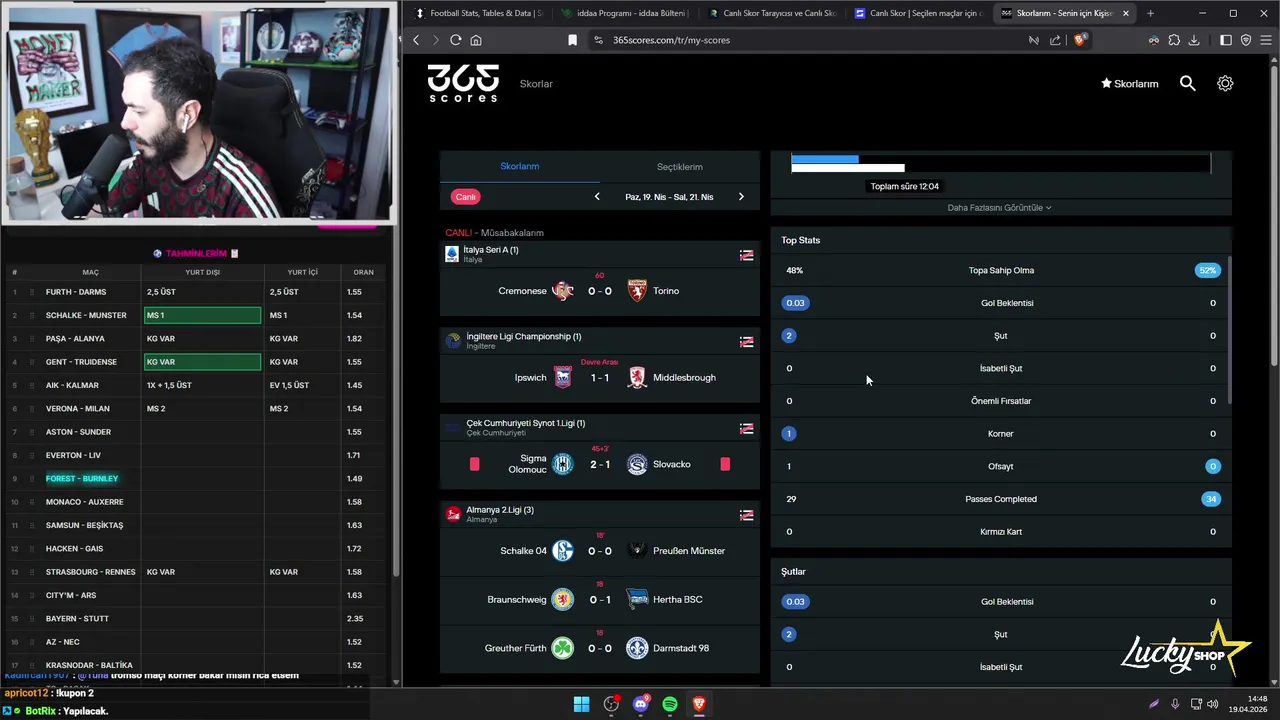
Task: Click the taskbar volume icon
Action: pyautogui.click(x=1212, y=704)
